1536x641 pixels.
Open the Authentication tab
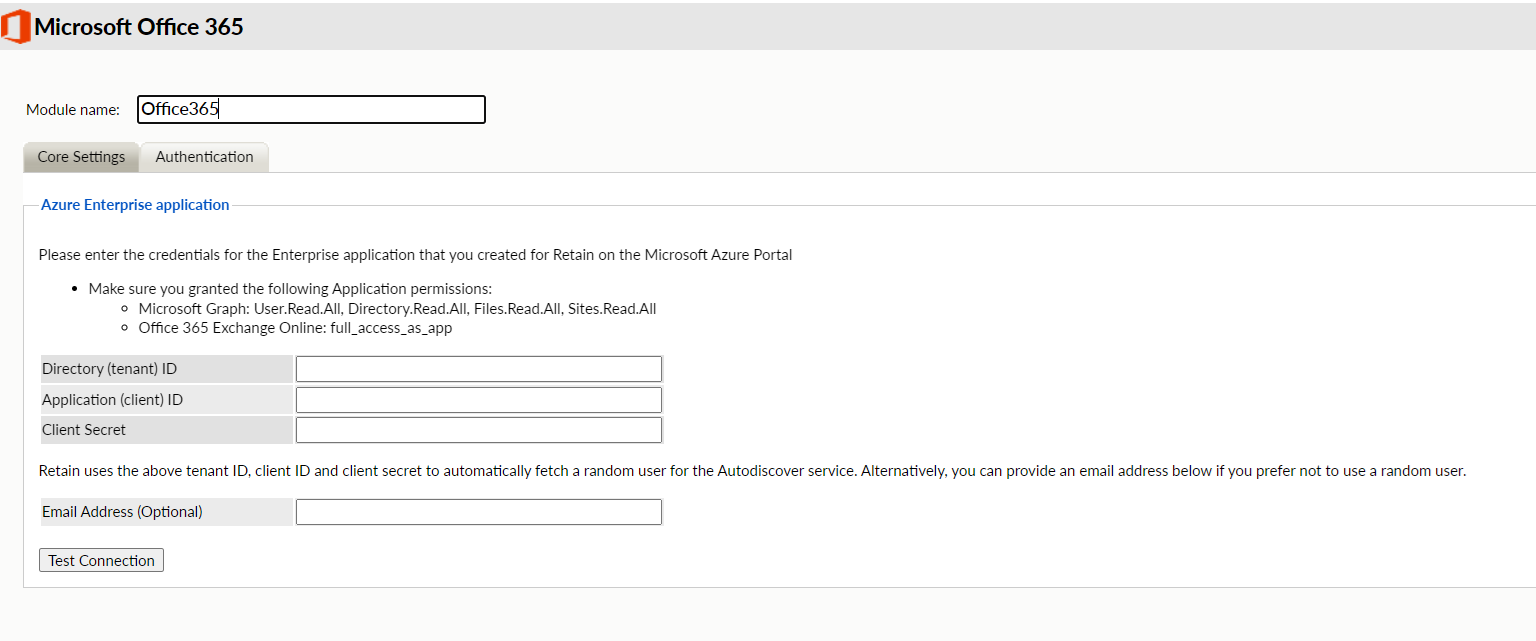204,157
